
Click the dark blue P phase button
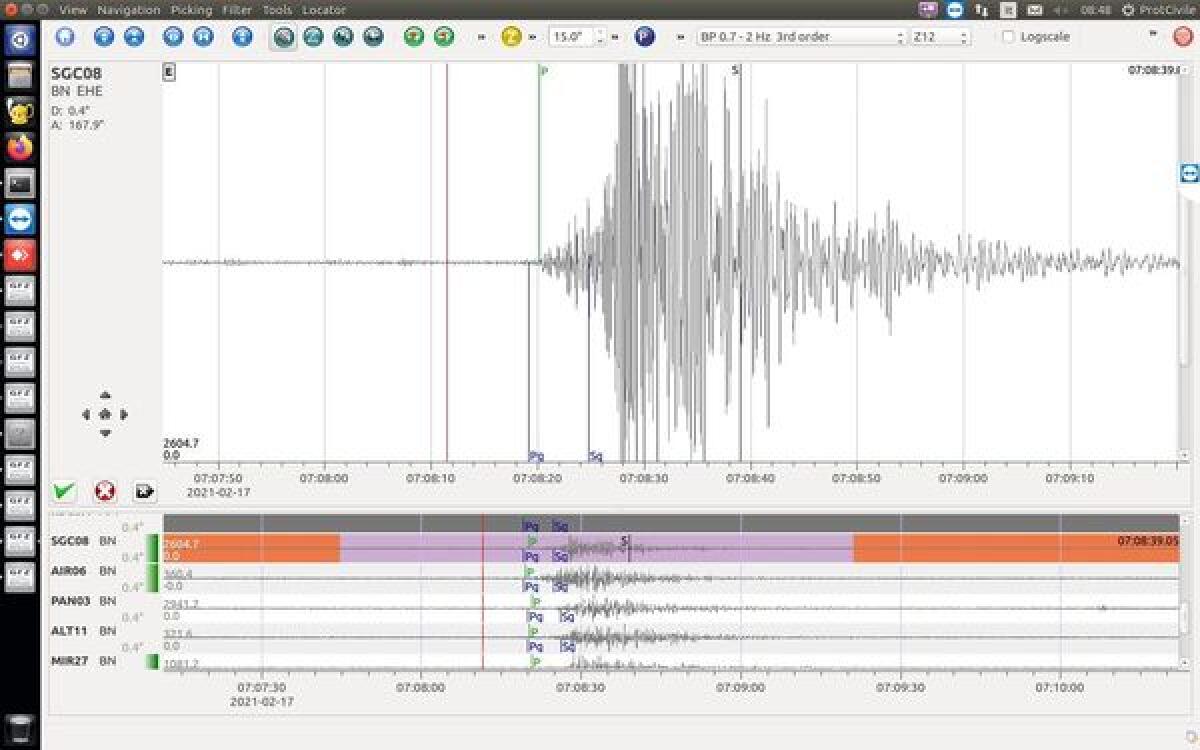point(645,37)
